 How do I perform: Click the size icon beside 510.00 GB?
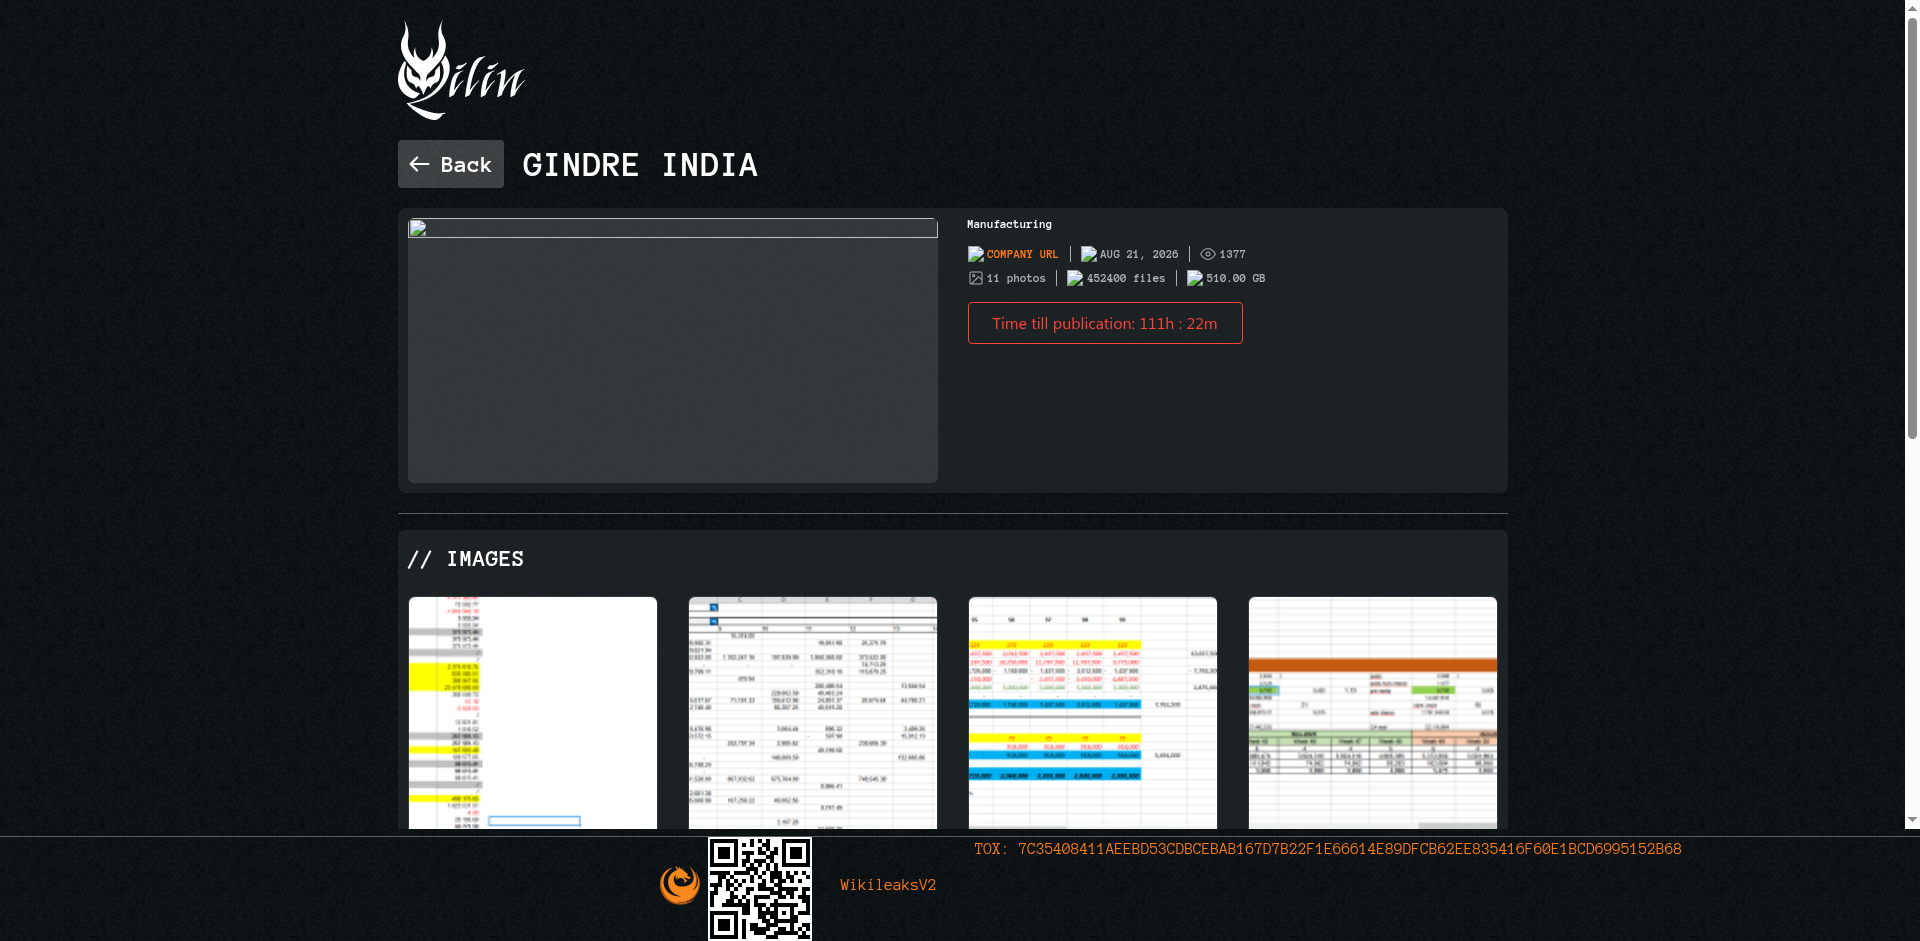(1195, 278)
